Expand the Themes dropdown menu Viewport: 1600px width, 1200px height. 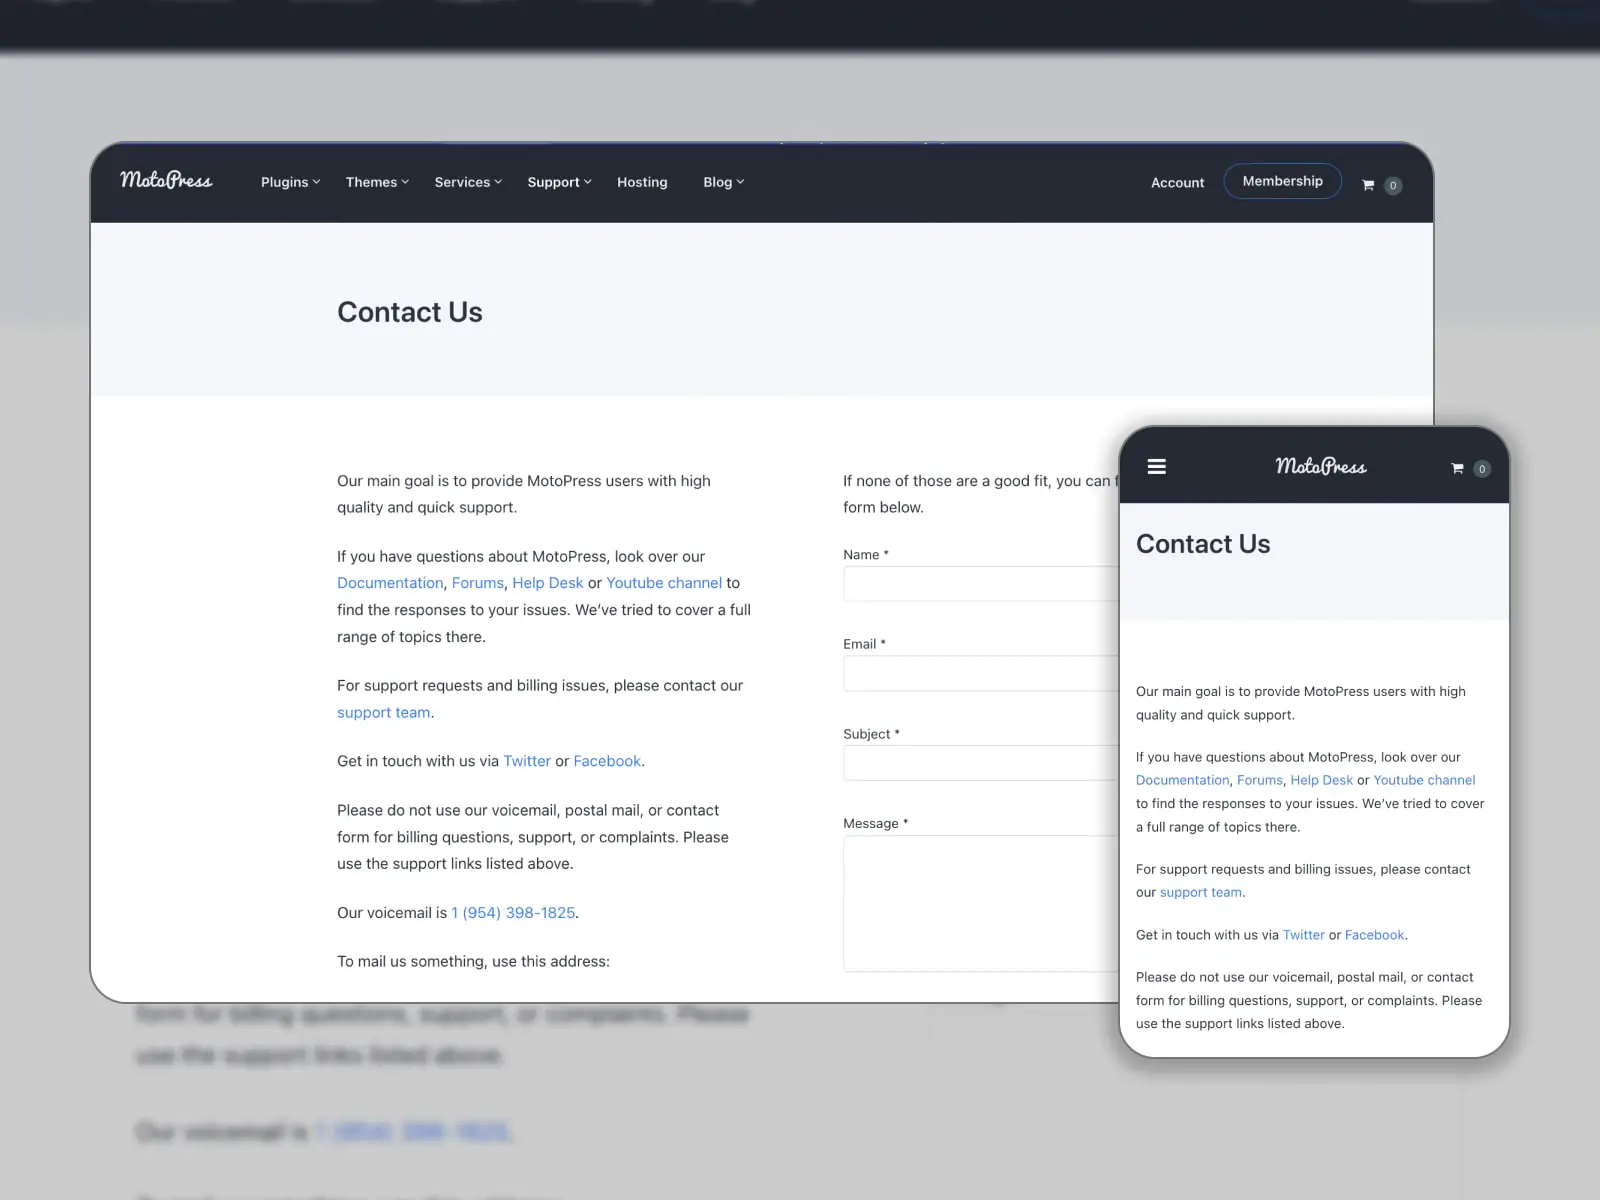pyautogui.click(x=377, y=182)
